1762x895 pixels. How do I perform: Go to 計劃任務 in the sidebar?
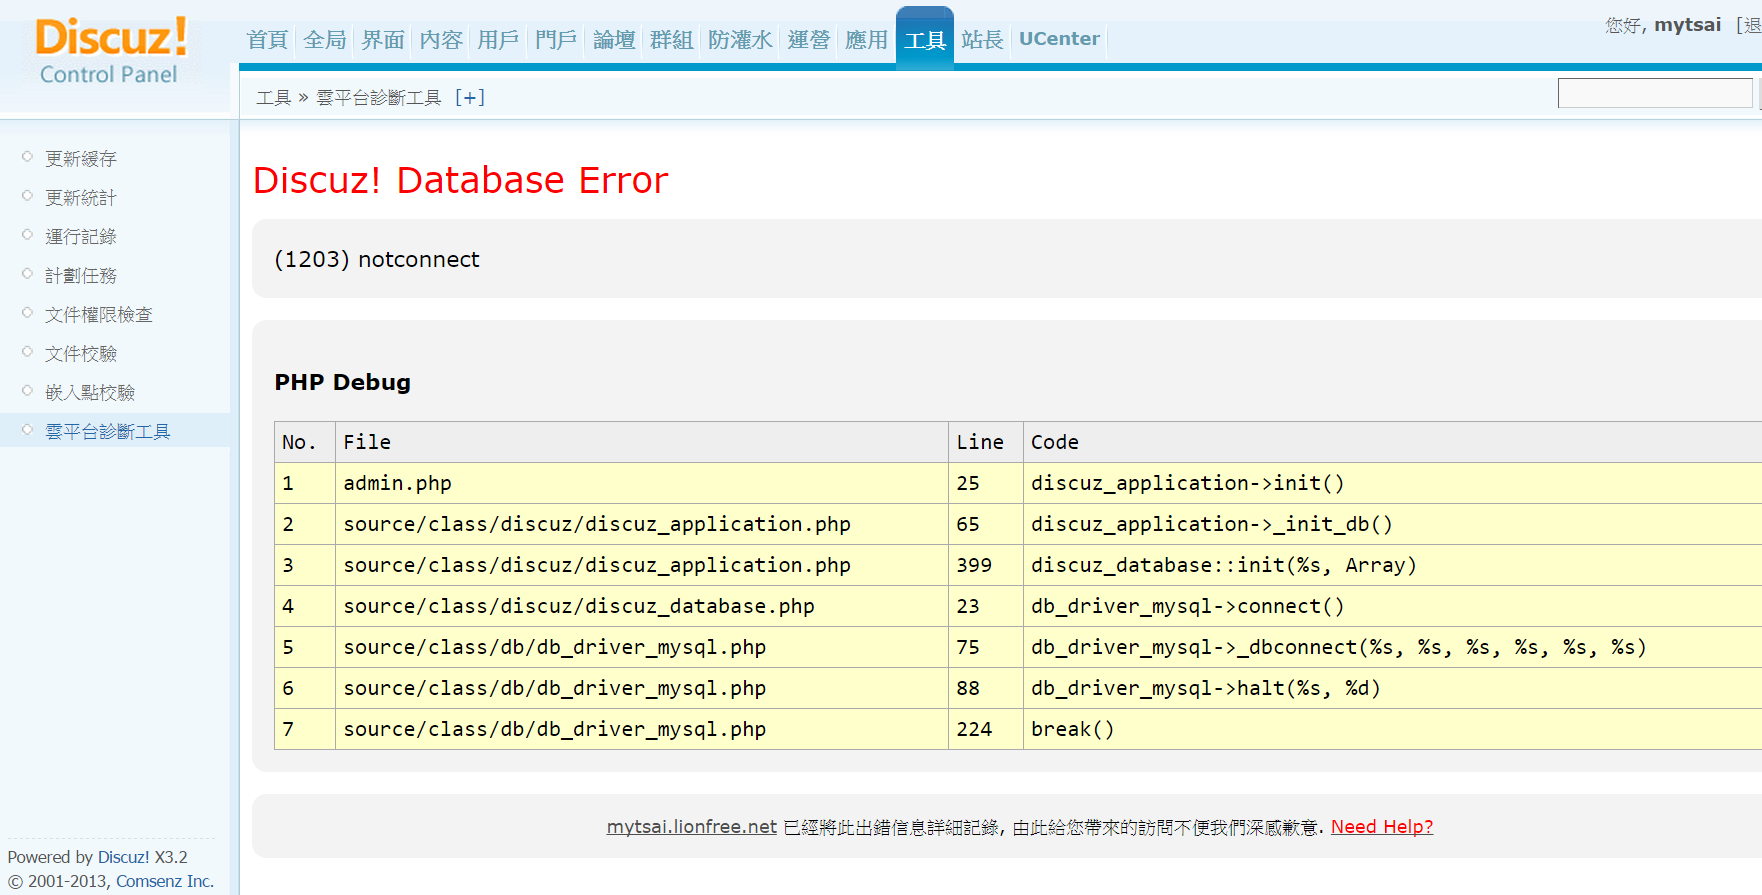coord(81,276)
